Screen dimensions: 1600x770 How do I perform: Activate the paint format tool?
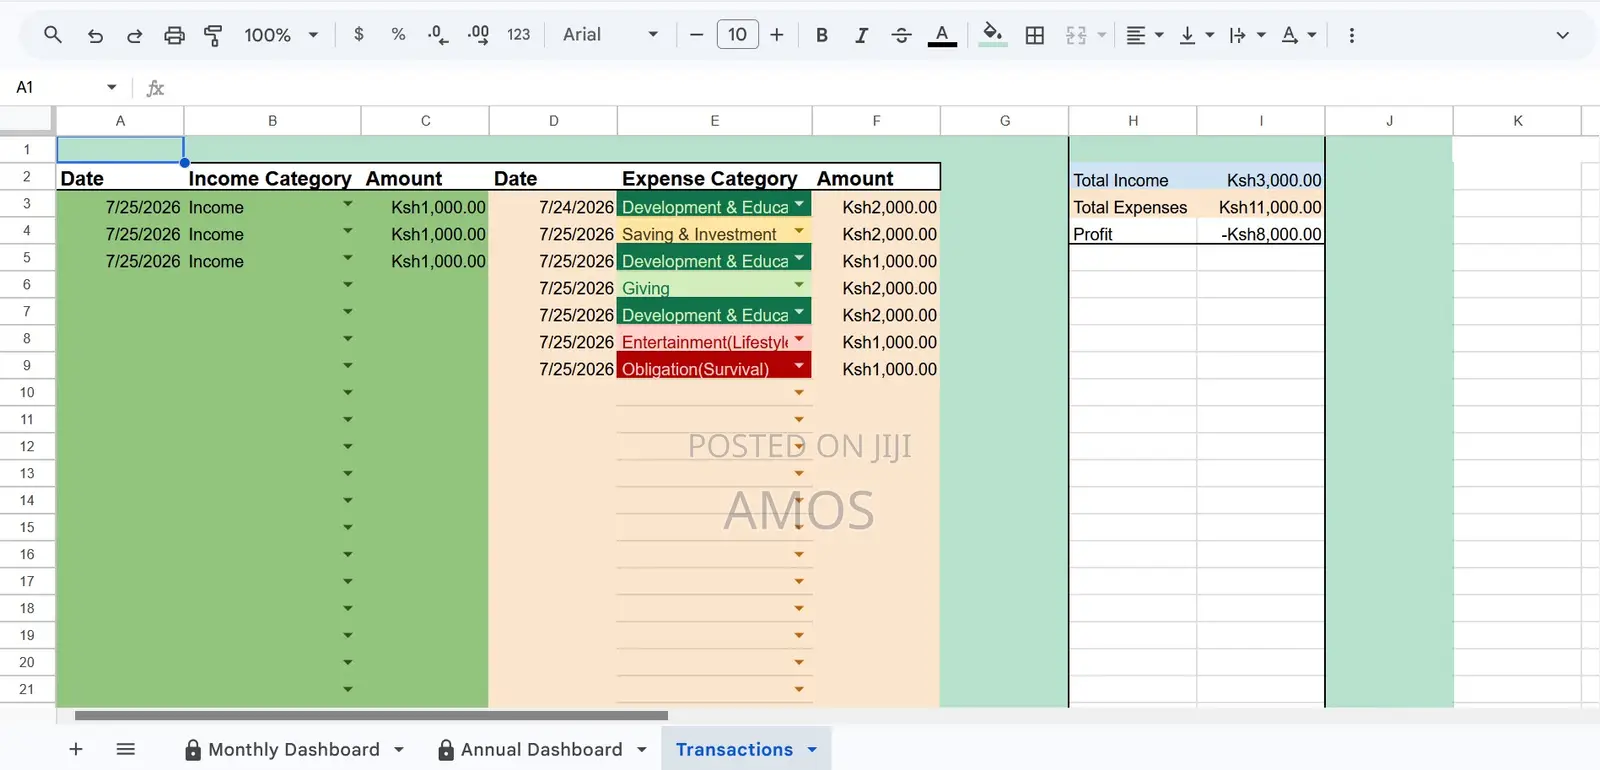click(x=213, y=35)
